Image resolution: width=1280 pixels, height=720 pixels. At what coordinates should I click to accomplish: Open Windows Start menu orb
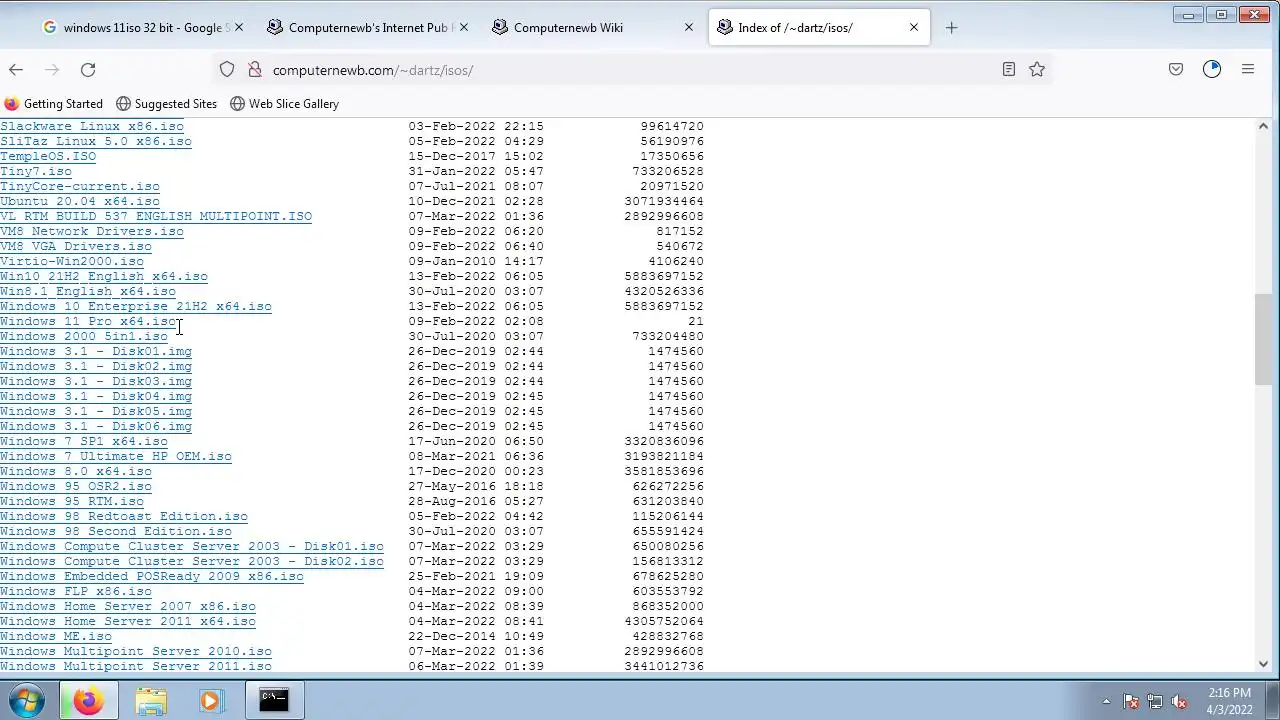(27, 700)
